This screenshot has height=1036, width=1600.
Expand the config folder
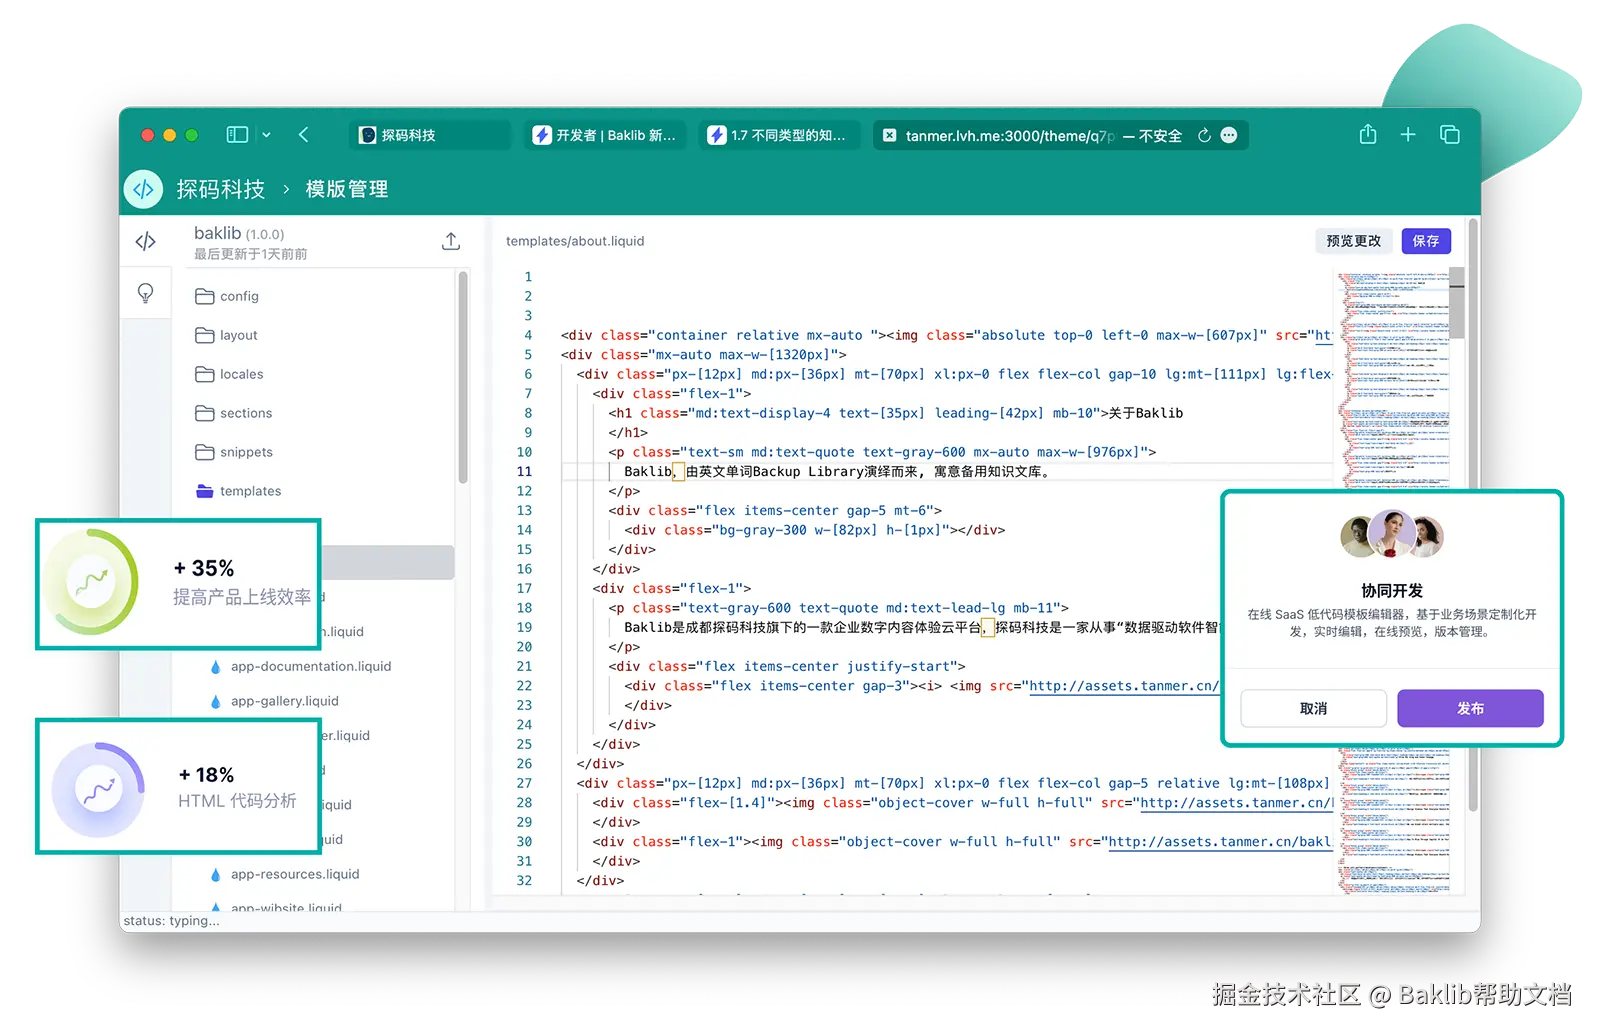(x=227, y=296)
